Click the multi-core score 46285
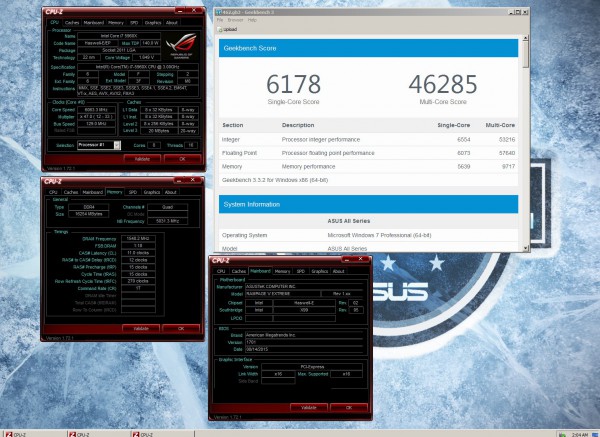The image size is (600, 437). (x=443, y=84)
